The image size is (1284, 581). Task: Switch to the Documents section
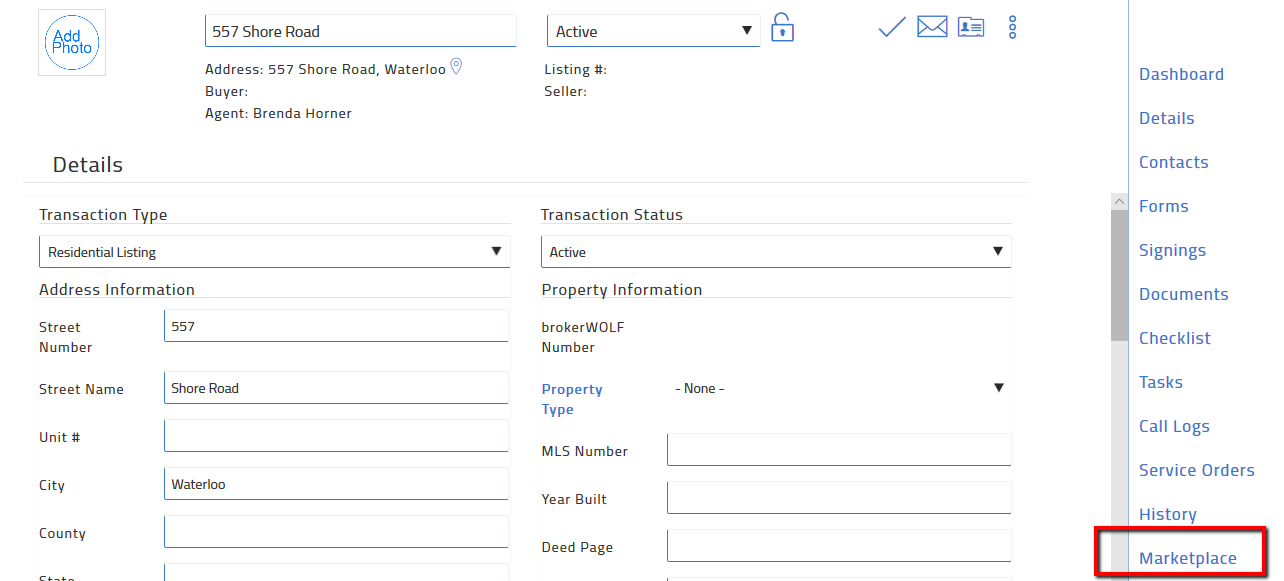pos(1184,293)
